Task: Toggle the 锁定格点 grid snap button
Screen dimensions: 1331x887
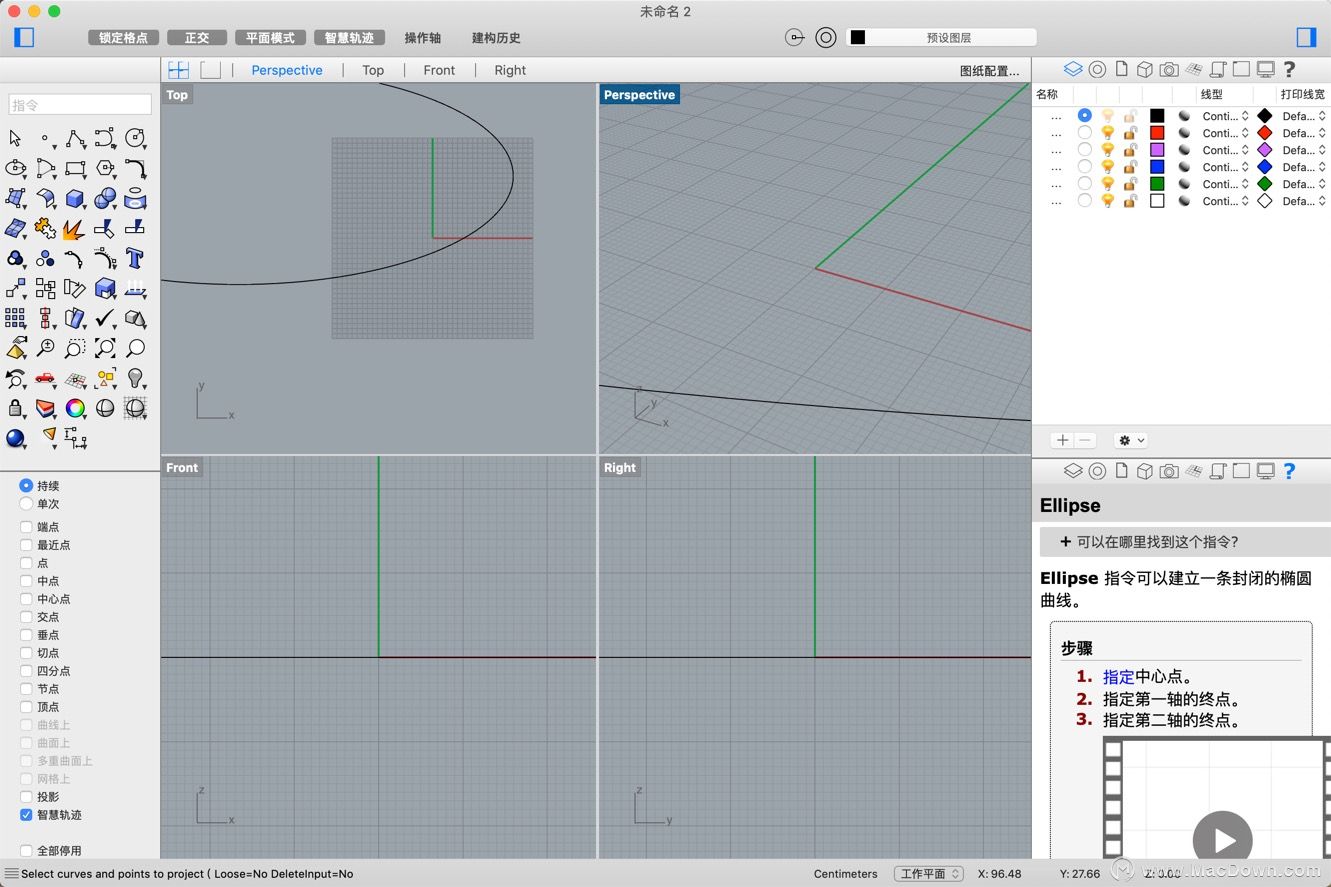Action: tap(123, 37)
